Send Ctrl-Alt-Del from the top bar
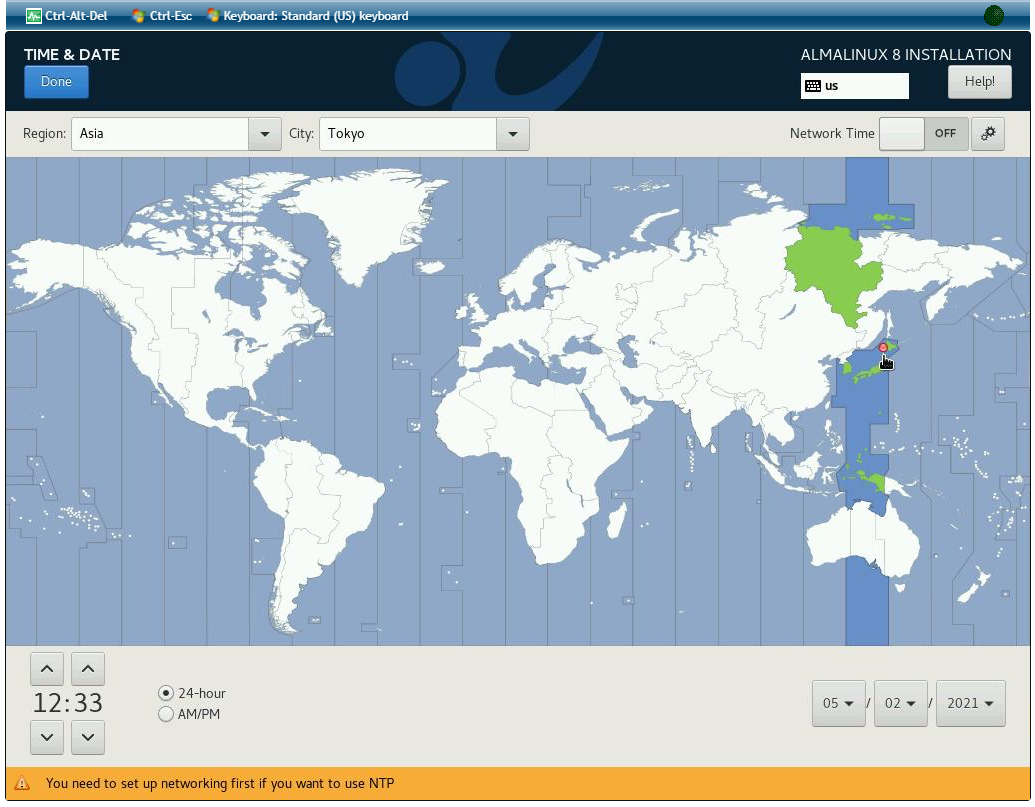Viewport: 1035px width, 807px height. [67, 16]
